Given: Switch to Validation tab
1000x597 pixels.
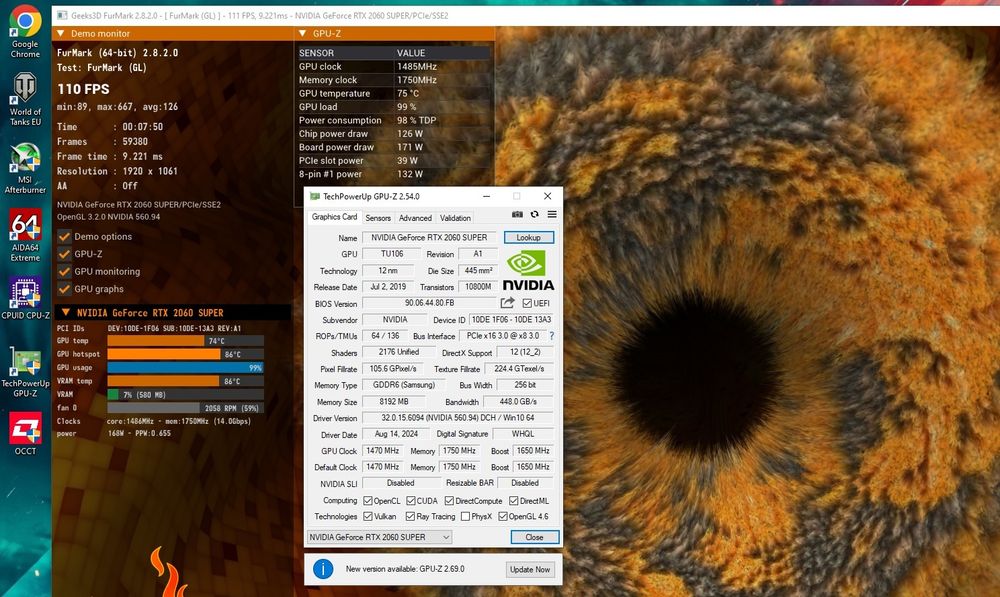Looking at the screenshot, I should tap(455, 218).
